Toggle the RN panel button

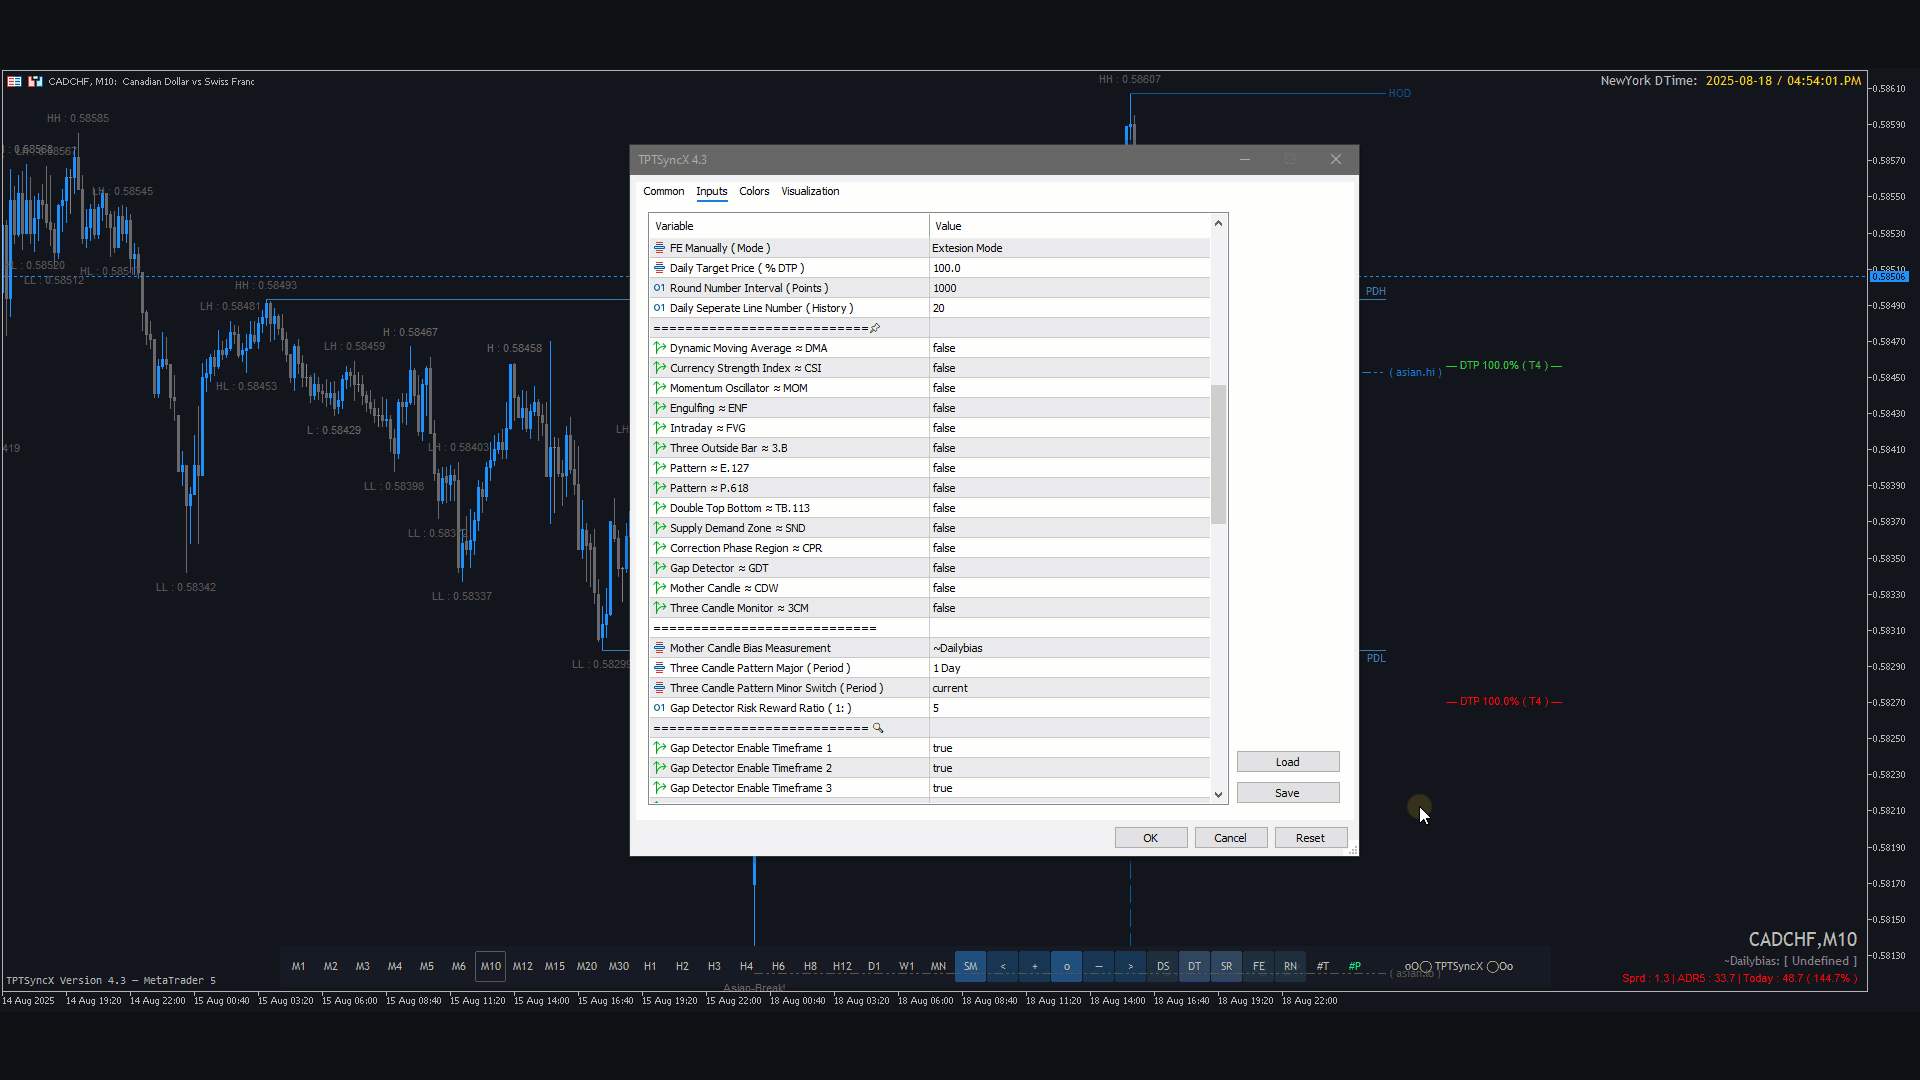click(1290, 966)
